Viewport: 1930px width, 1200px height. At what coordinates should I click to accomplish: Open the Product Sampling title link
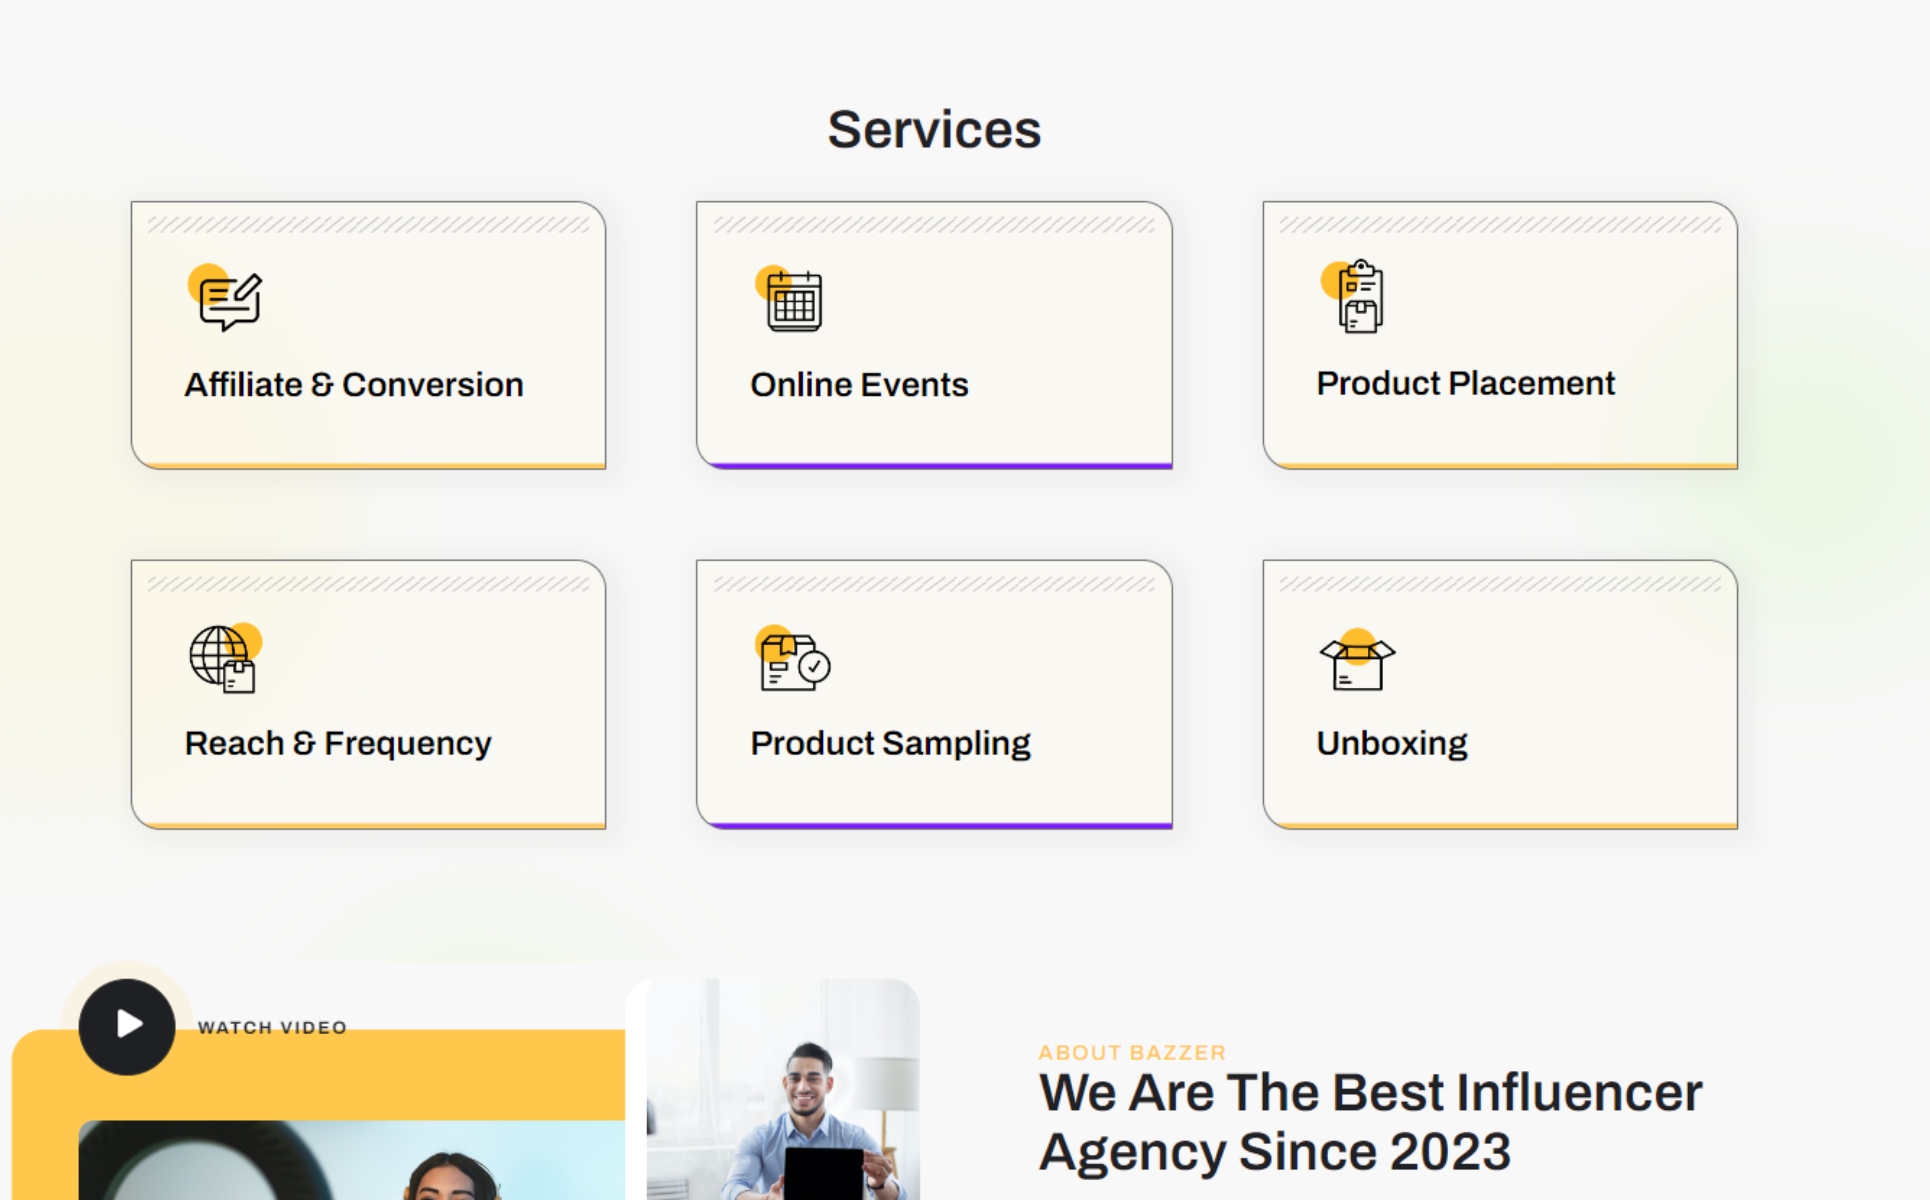click(x=890, y=744)
